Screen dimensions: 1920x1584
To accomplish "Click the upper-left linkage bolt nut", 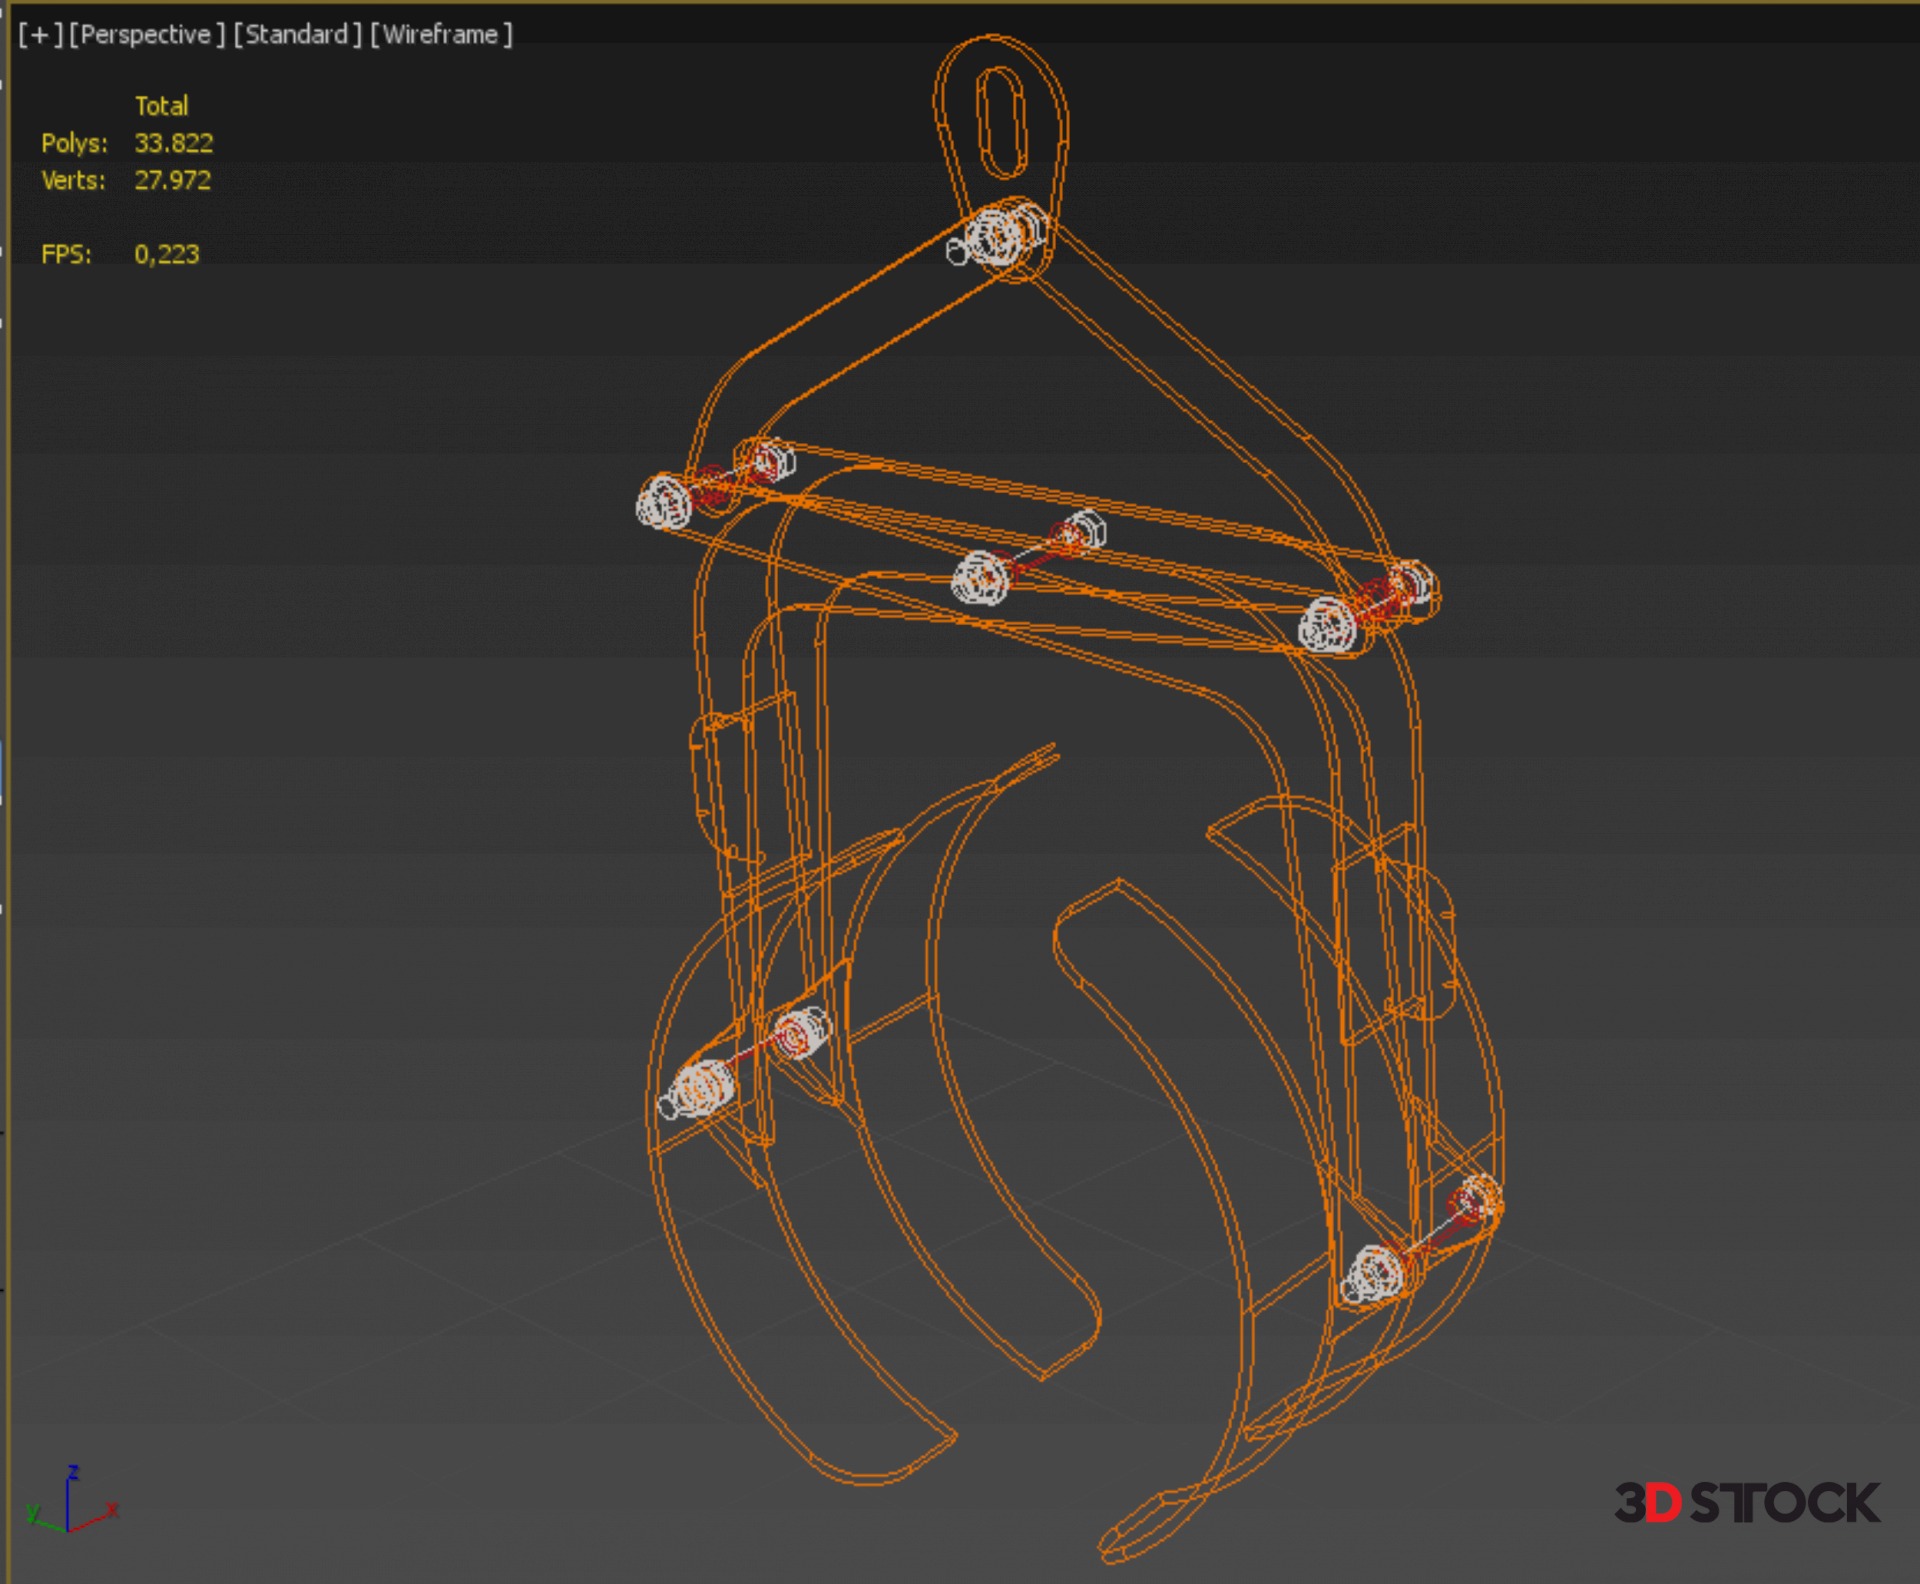I will click(x=664, y=501).
